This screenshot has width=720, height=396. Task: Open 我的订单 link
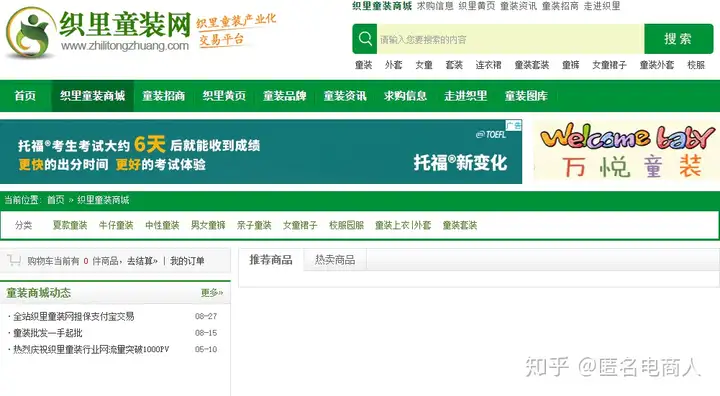[x=187, y=261]
